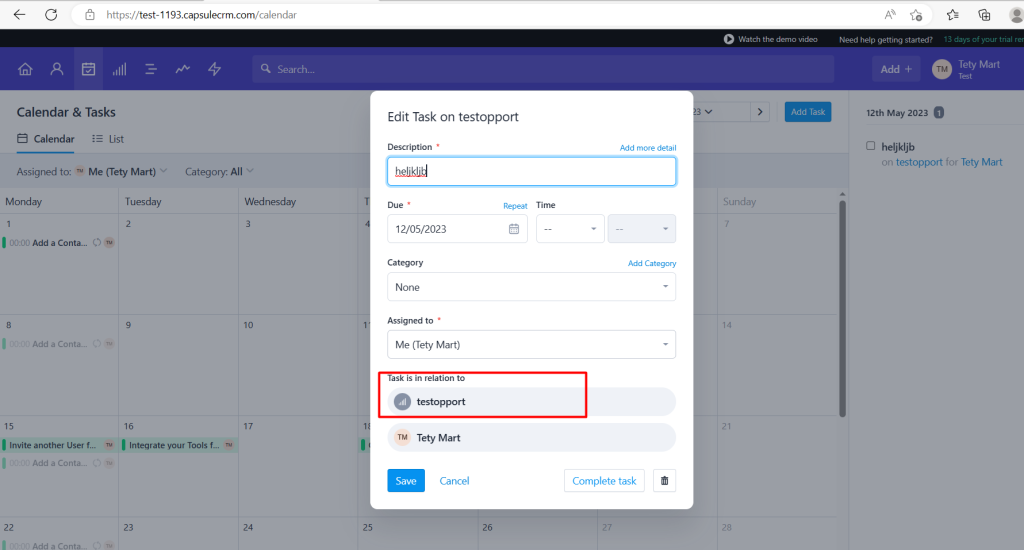Open the Calendar & Tasks nav icon
1024x550 pixels.
coord(88,69)
